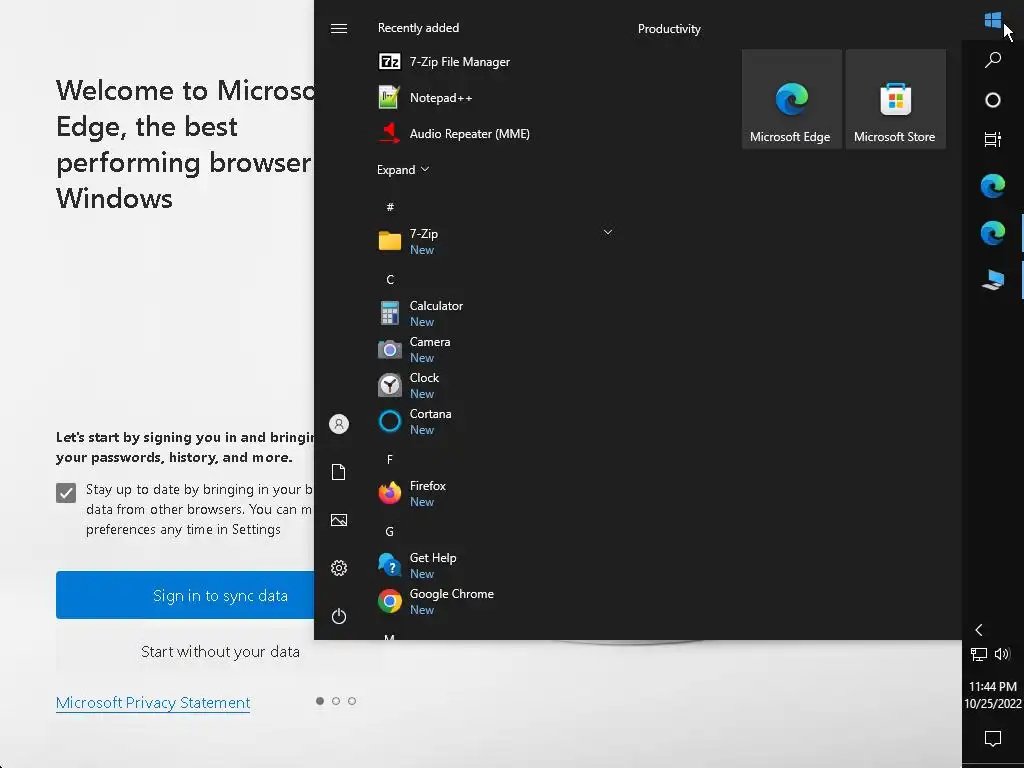Screen dimensions: 1024x768
Task: Open the notification center icon
Action: coord(993,739)
